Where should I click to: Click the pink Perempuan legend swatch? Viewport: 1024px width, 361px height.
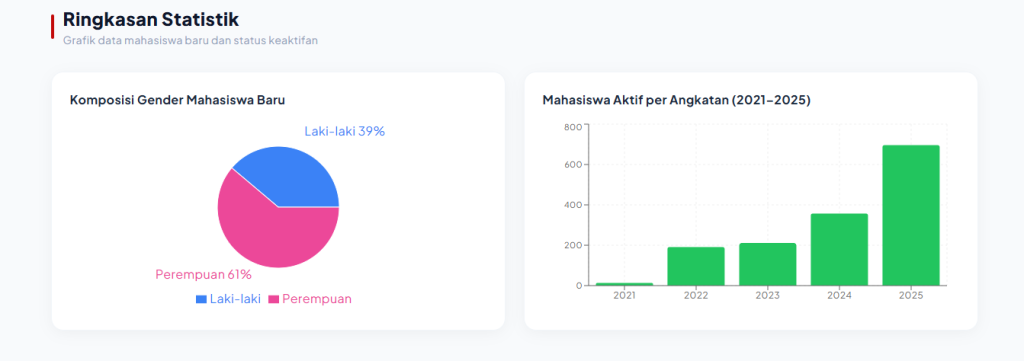click(x=274, y=300)
